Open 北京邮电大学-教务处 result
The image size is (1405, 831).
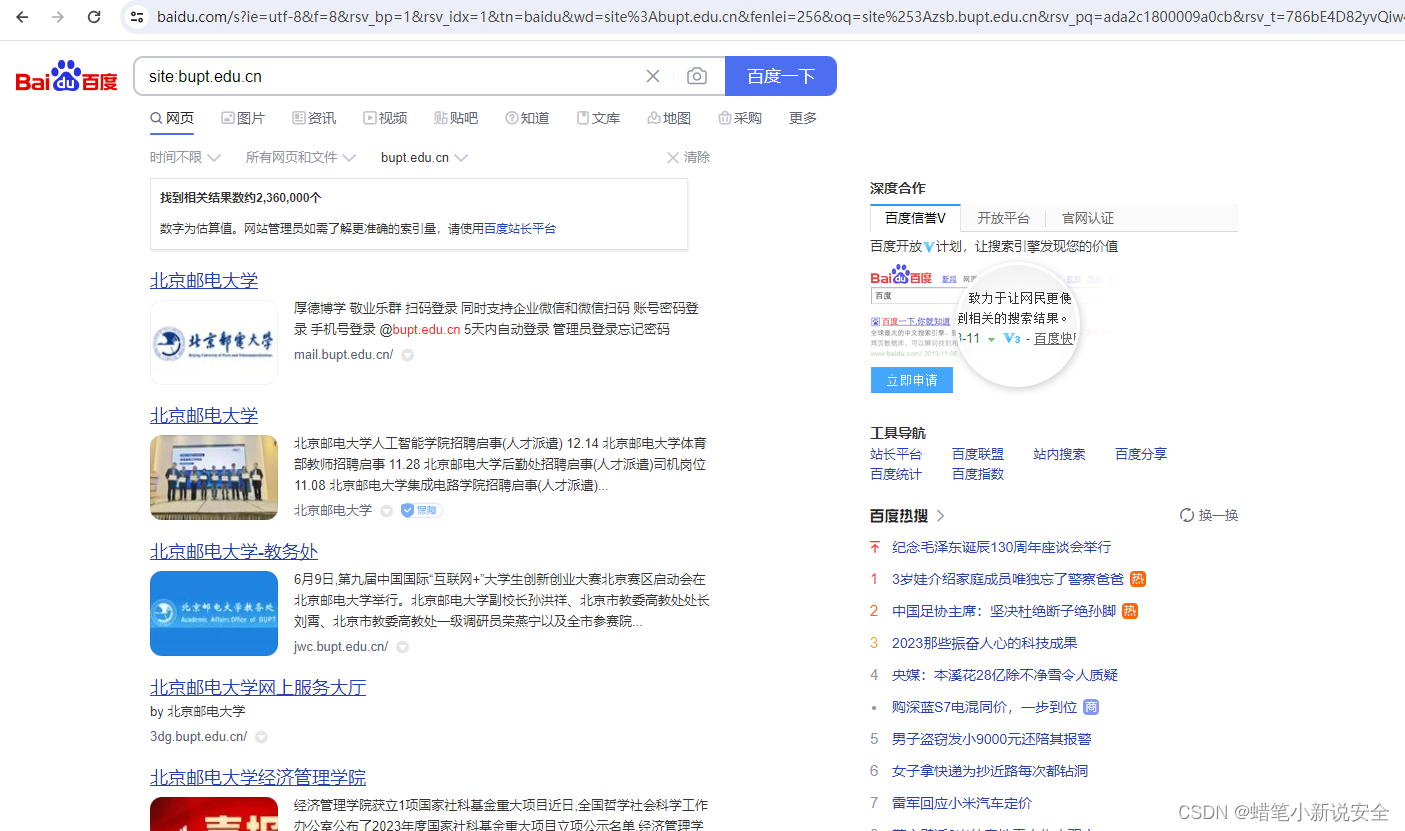(x=234, y=551)
